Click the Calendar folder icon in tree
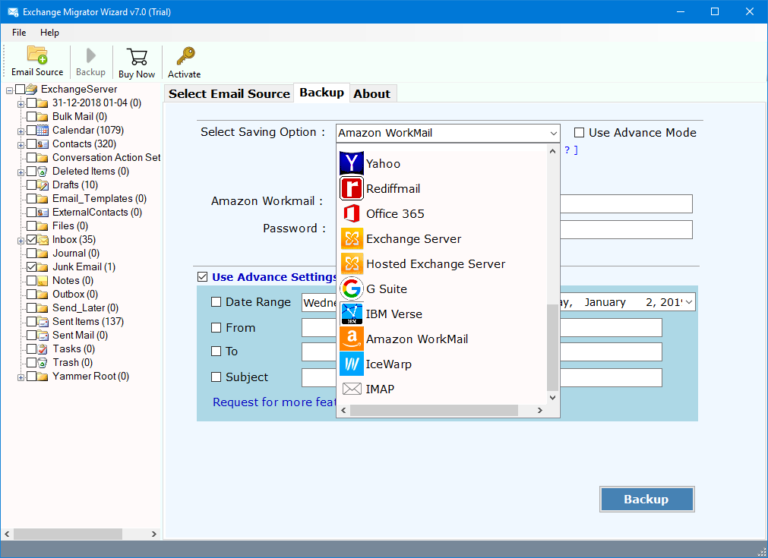 (x=43, y=130)
